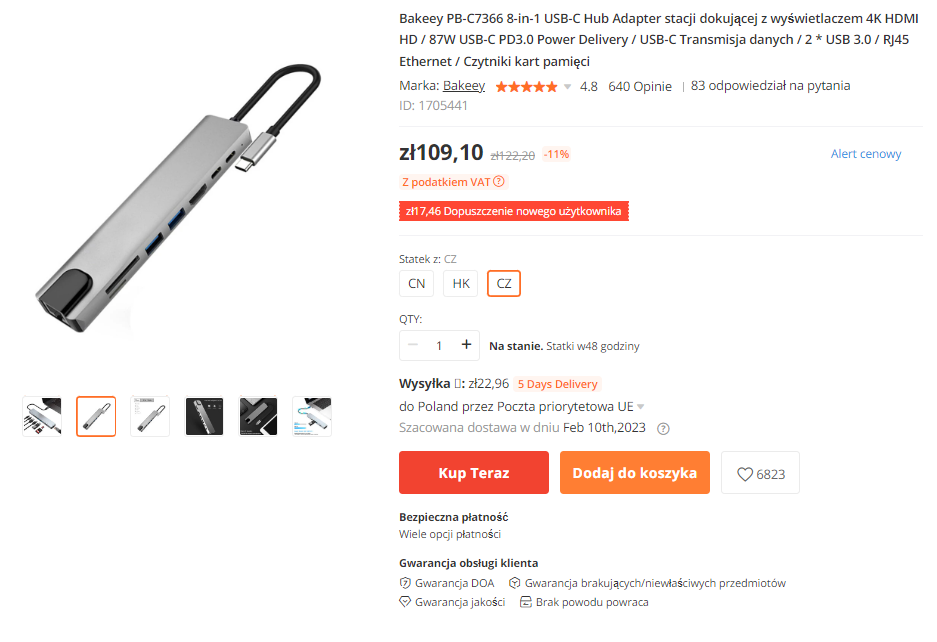
Task: Expand the star rating breakdown dropdown arrow
Action: tap(567, 87)
